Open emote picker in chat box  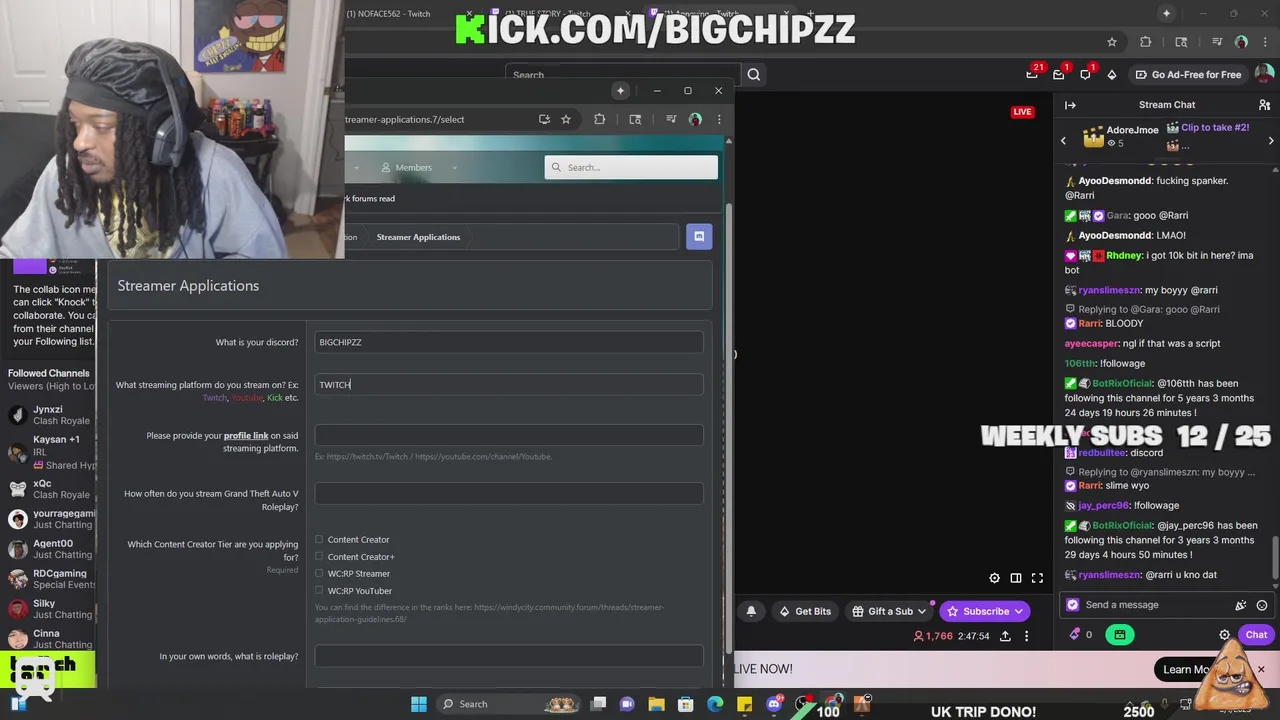pos(1262,605)
